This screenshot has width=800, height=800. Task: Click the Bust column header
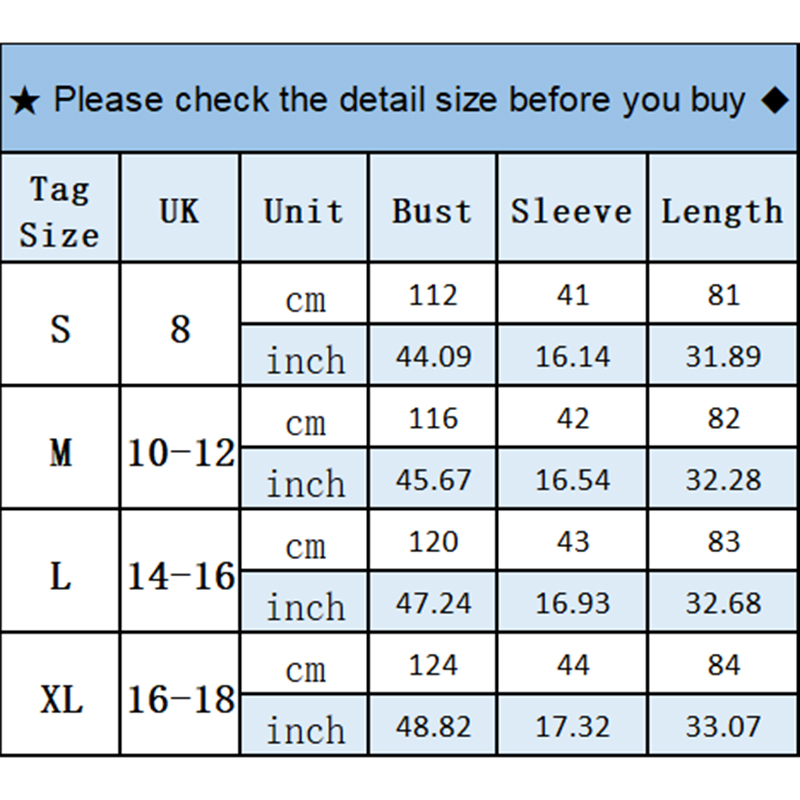[432, 211]
